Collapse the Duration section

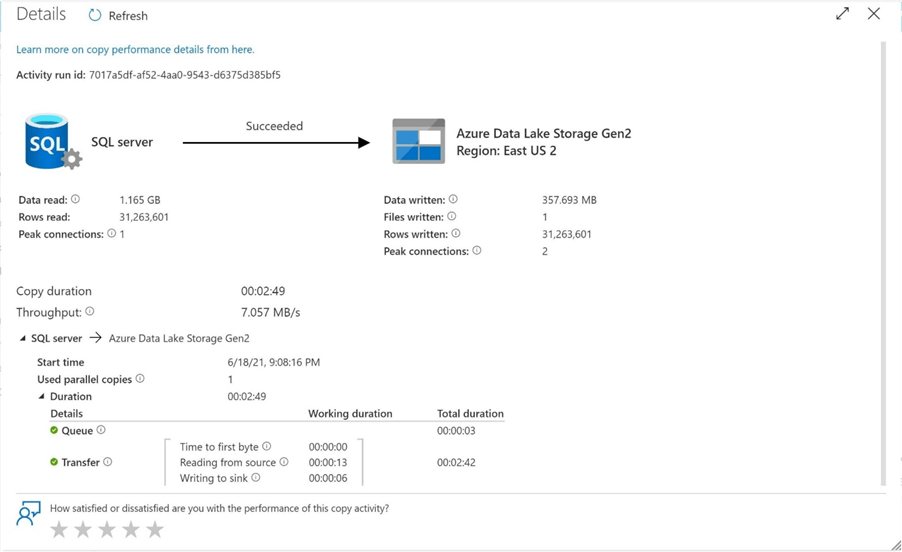(41, 396)
